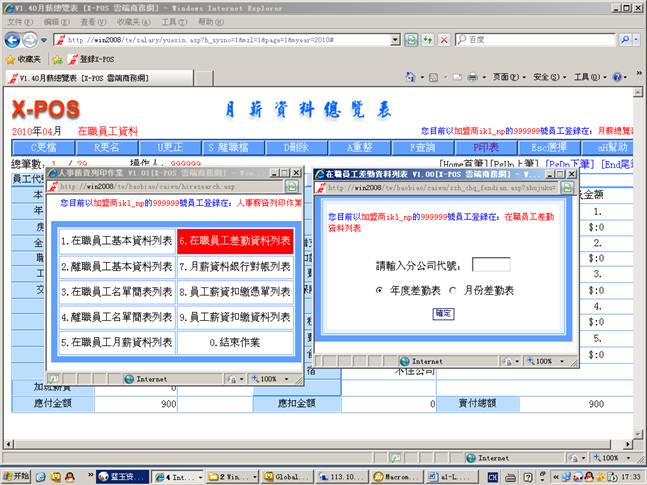Open the 收藏夾 favorites star icon
The height and width of the screenshot is (485, 647).
pos(9,59)
